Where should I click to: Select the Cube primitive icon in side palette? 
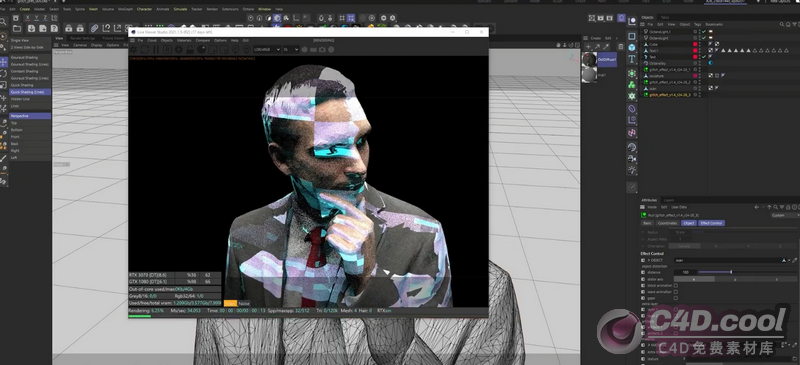pyautogui.click(x=632, y=47)
